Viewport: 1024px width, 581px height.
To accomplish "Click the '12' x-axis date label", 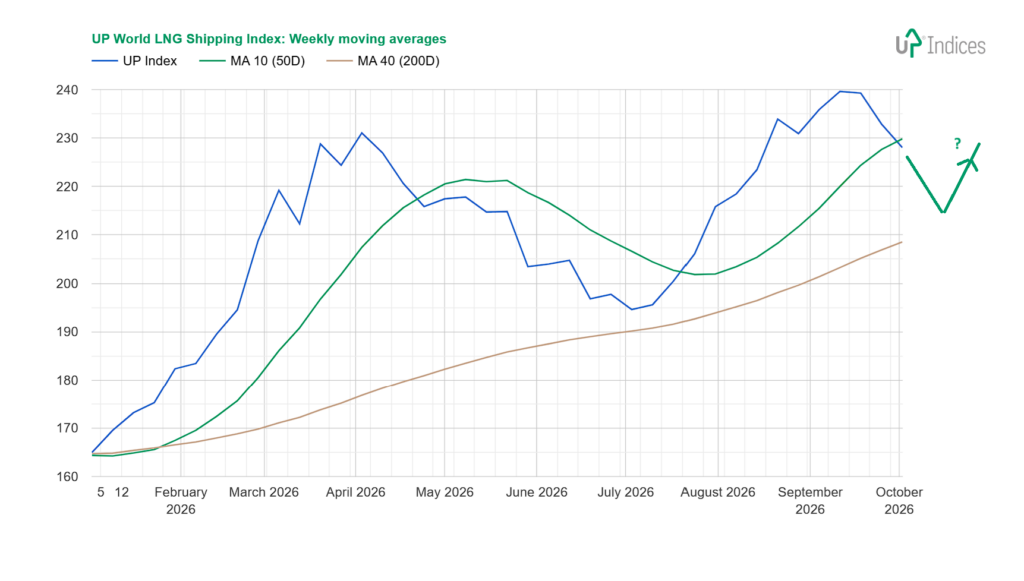I will [121, 492].
